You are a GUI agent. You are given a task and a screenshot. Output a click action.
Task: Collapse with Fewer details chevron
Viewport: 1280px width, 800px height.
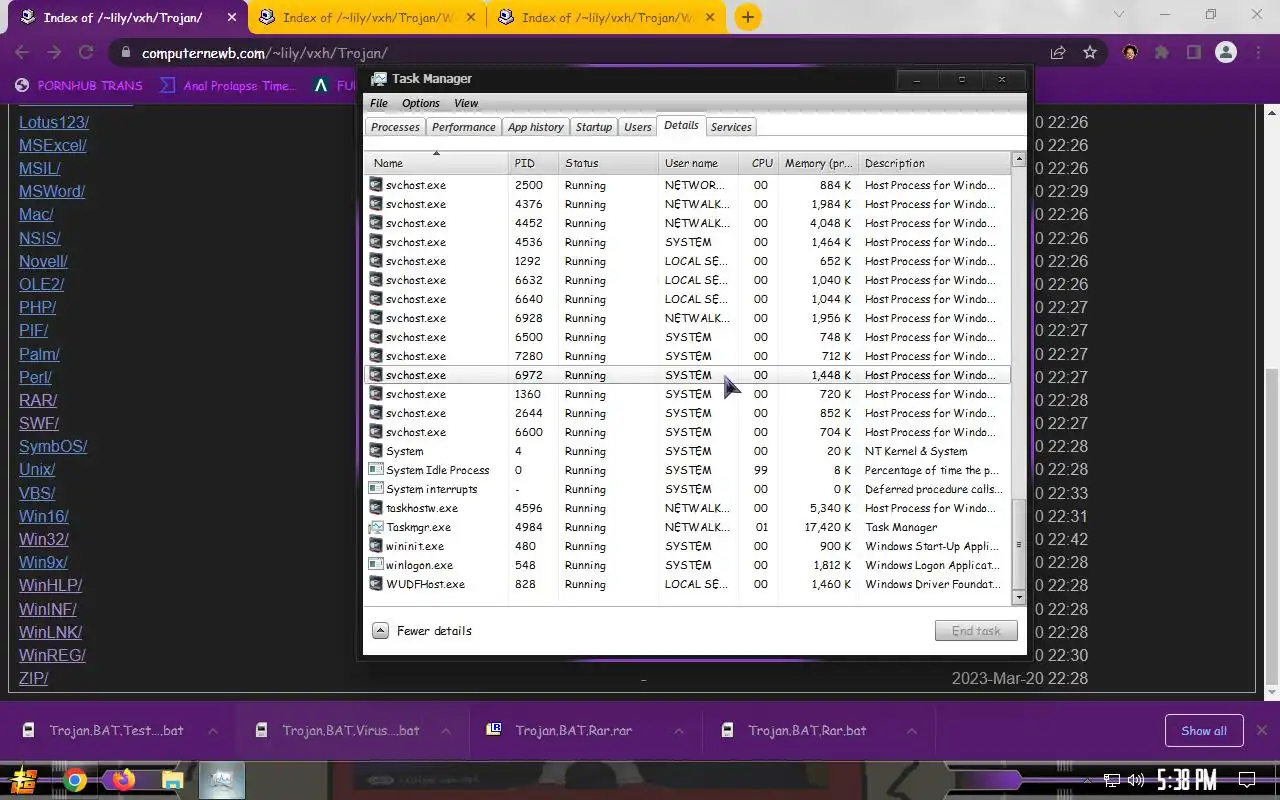point(380,631)
